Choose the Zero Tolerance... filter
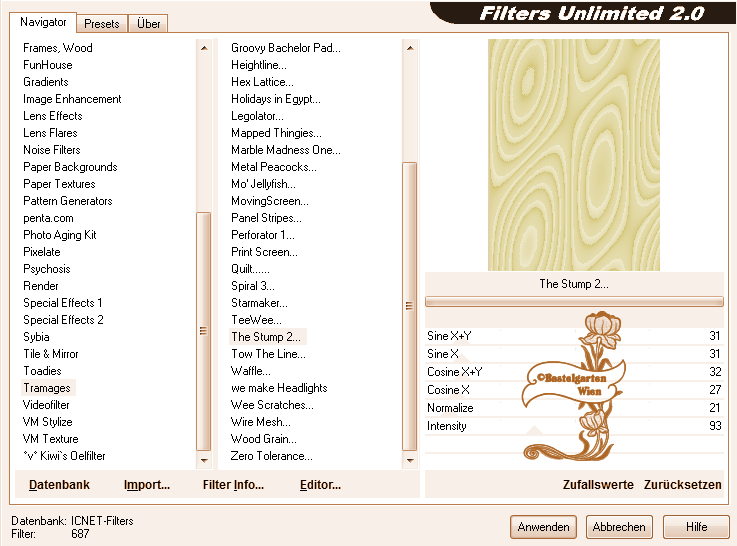This screenshot has height=546, width=737. (271, 456)
